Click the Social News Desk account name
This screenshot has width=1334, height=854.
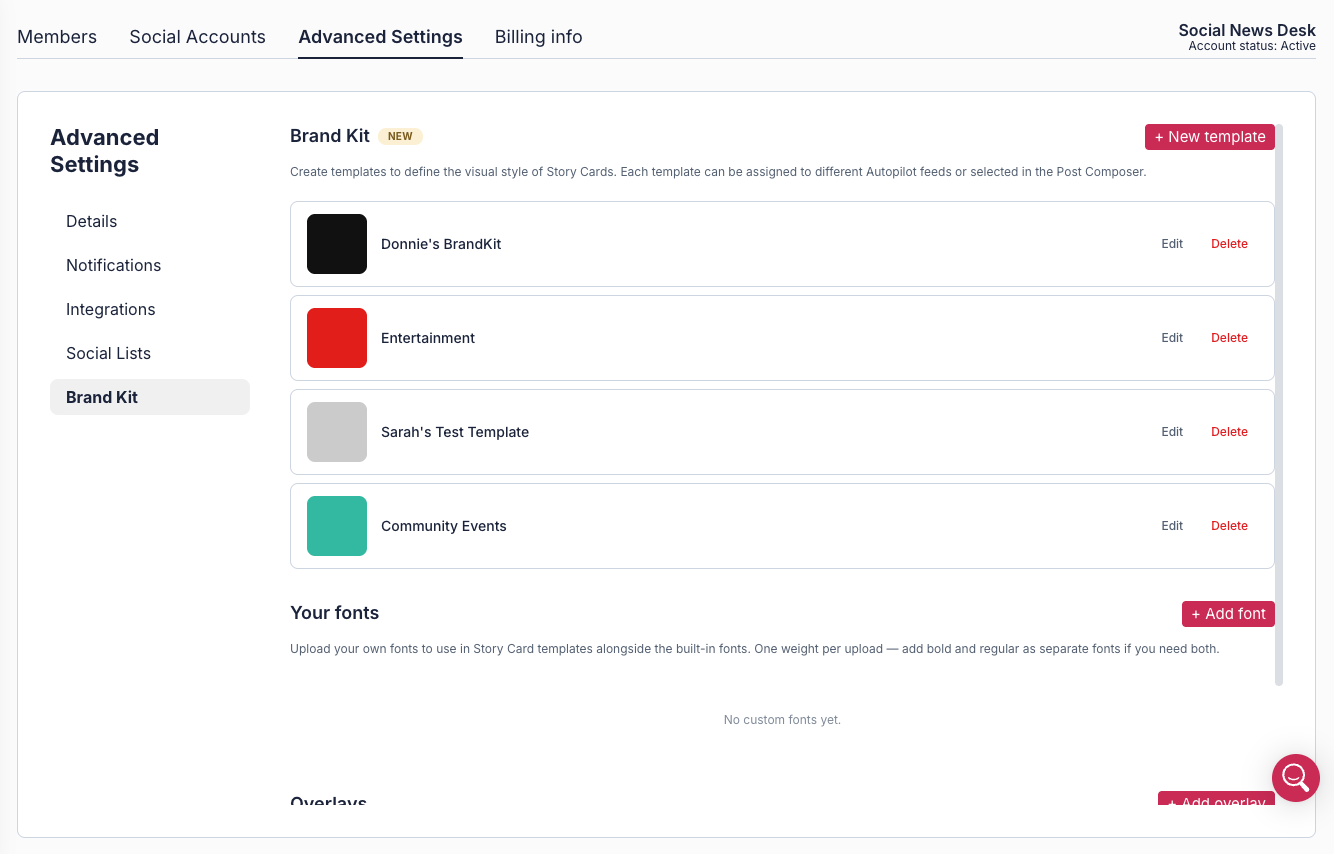(1247, 30)
